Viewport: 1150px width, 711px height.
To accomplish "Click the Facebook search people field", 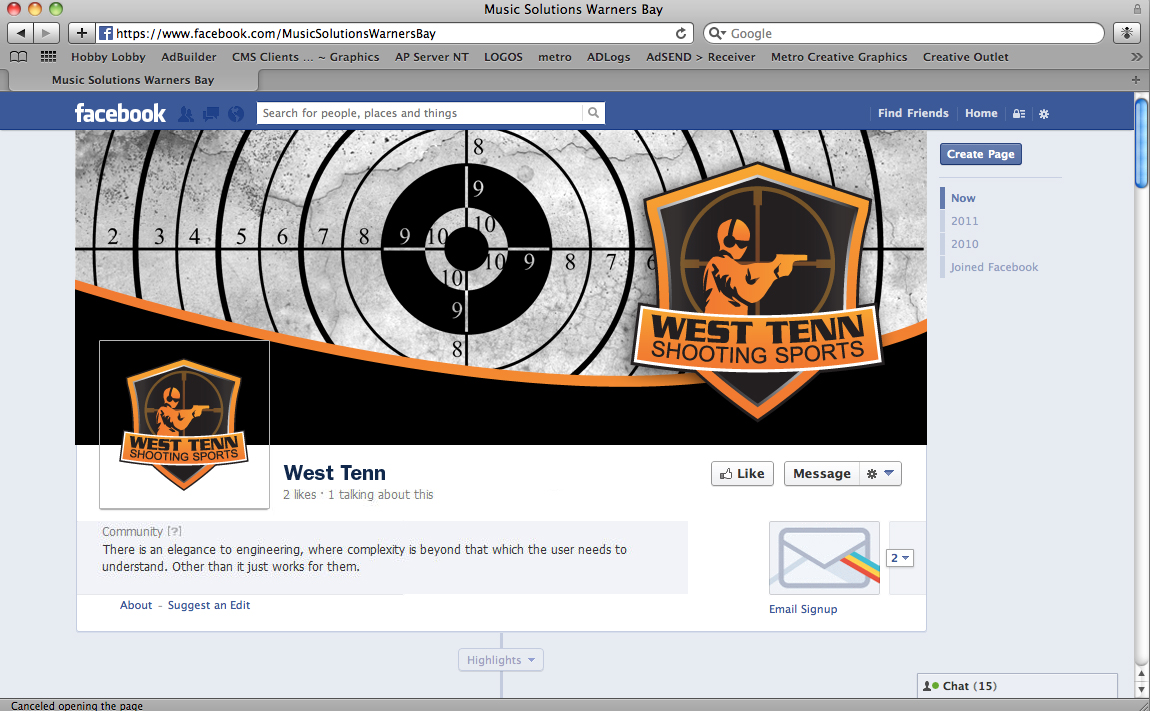I will tap(420, 113).
